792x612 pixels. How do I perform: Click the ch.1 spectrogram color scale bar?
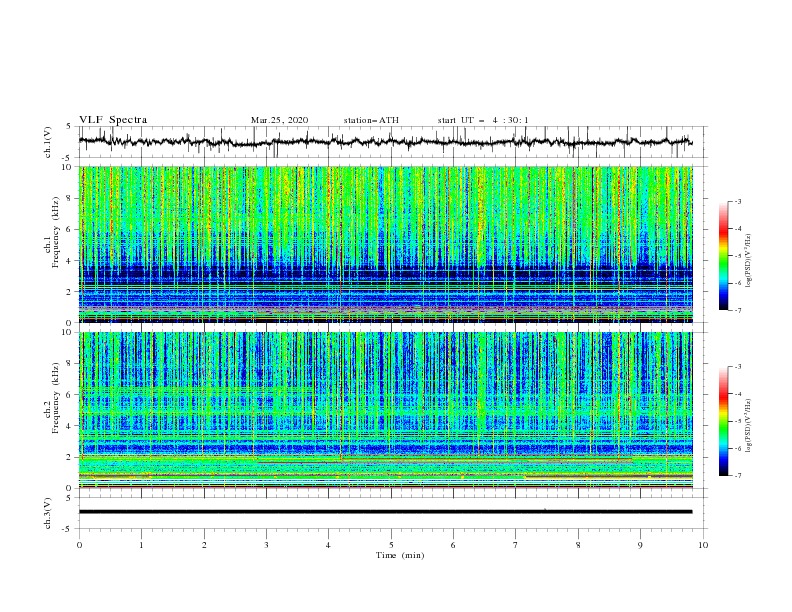click(723, 256)
